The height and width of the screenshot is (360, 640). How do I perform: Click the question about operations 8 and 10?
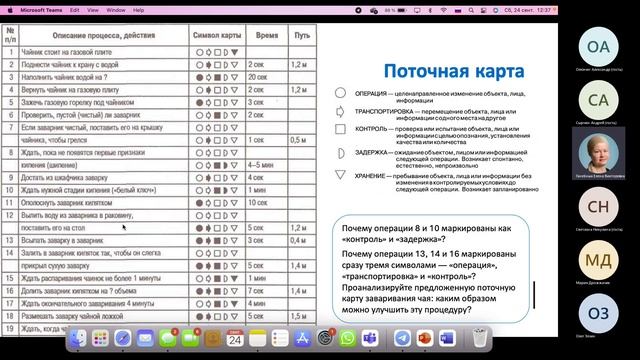click(x=427, y=233)
